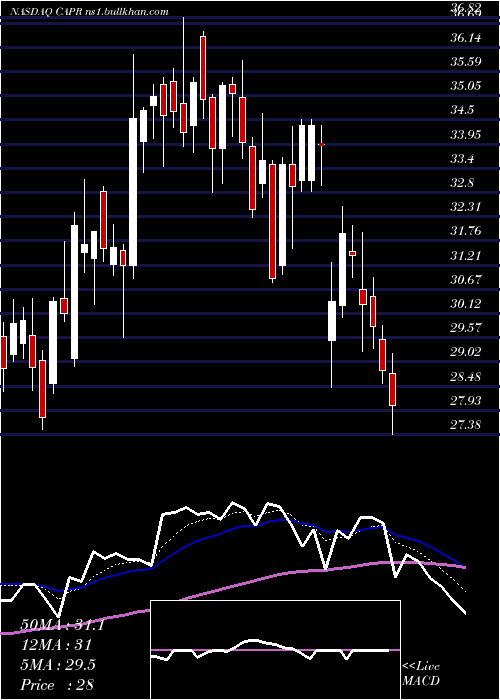Click the 12MA : 31 readout
The width and height of the screenshot is (500, 700).
[56, 645]
